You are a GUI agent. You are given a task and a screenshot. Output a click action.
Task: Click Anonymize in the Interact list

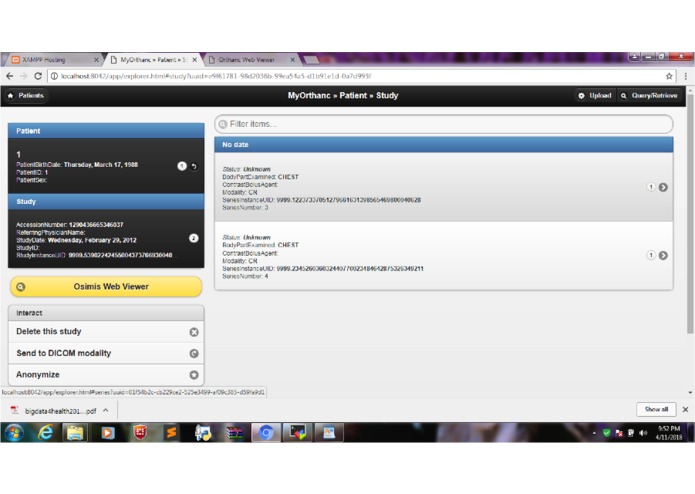tap(106, 375)
